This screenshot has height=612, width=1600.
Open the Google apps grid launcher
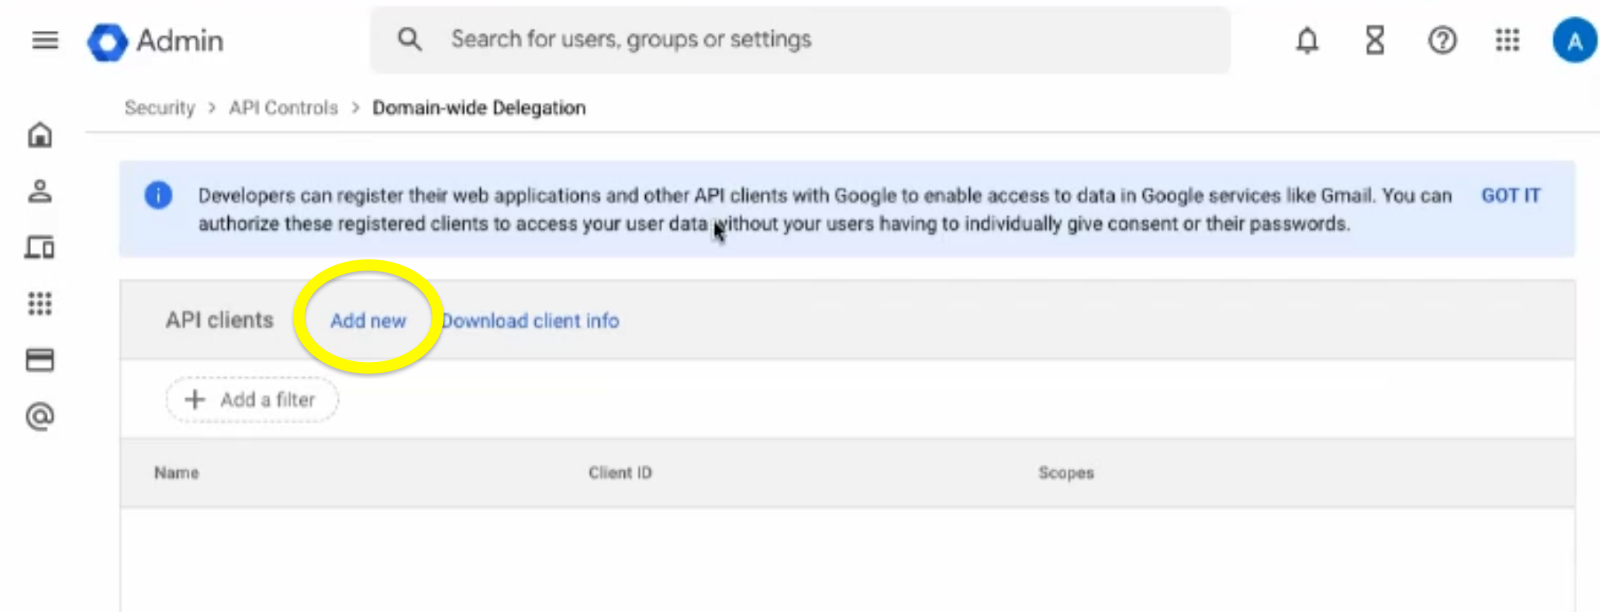(x=1507, y=40)
